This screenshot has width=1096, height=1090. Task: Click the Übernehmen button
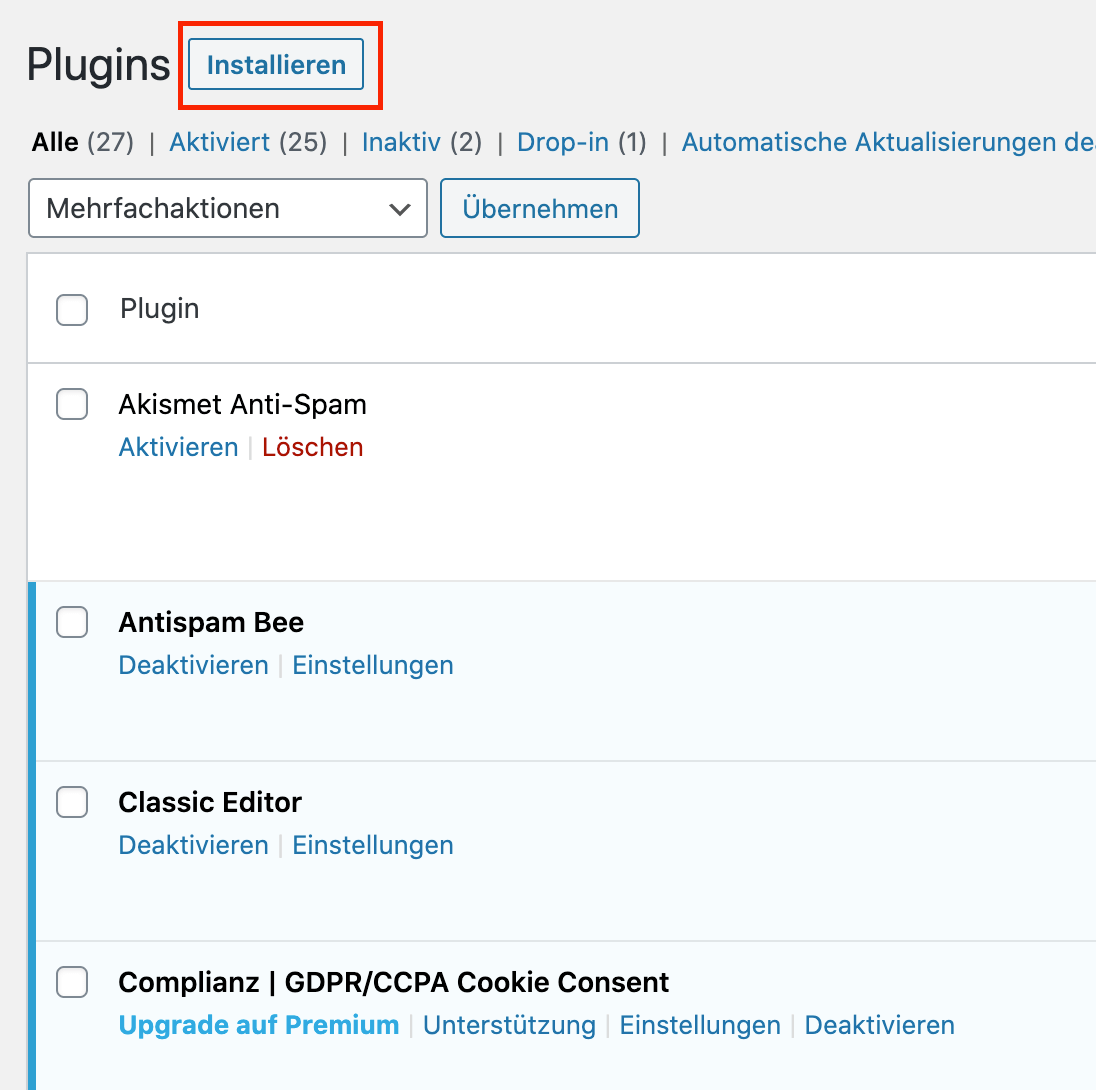click(x=540, y=208)
